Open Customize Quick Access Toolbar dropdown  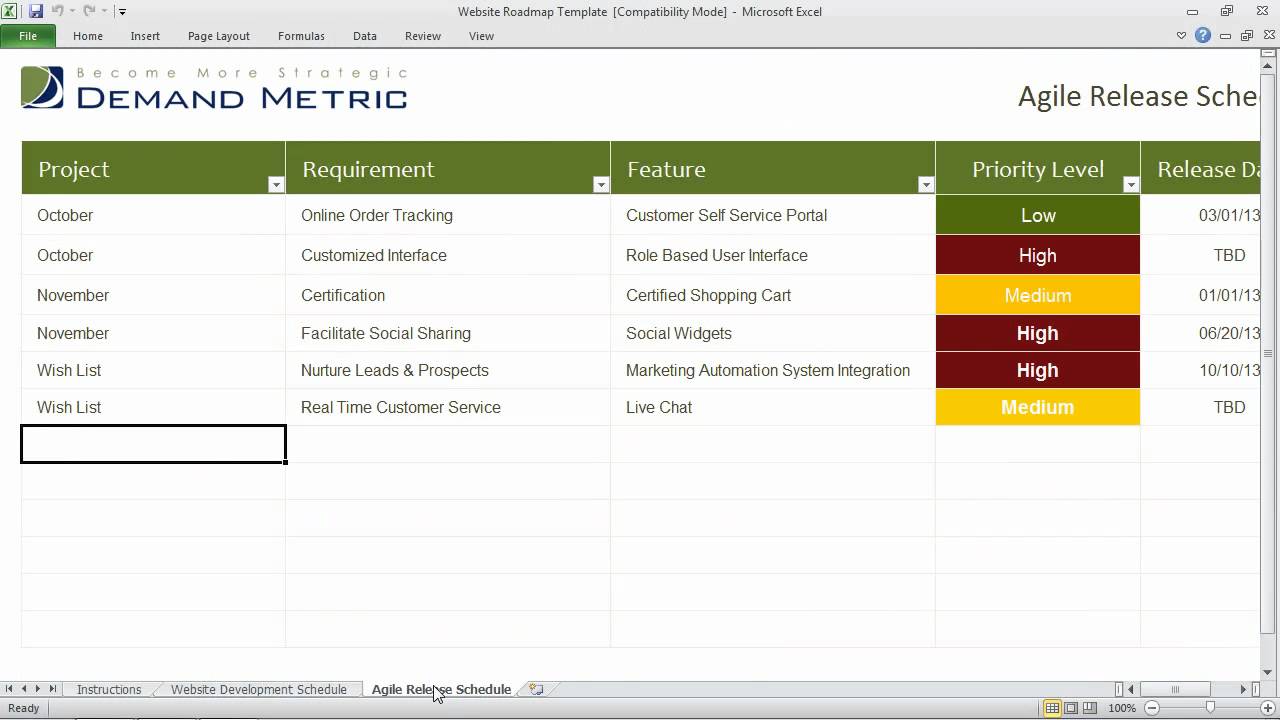122,12
